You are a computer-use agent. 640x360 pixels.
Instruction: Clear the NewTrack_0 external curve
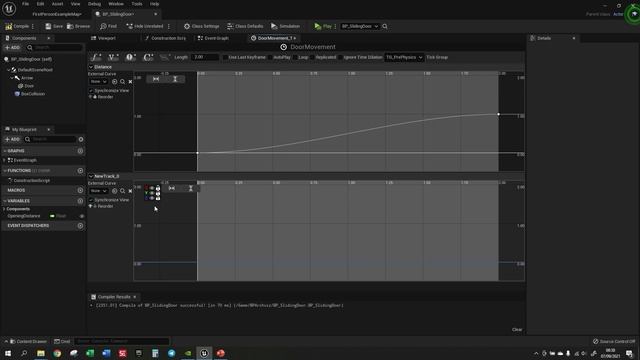[130, 191]
